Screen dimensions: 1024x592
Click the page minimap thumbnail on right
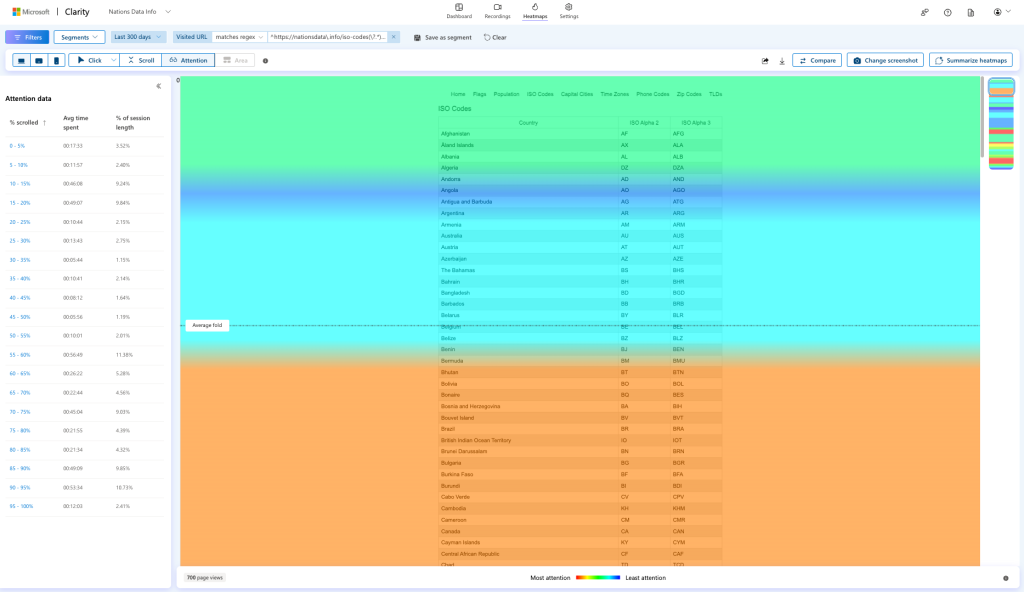pyautogui.click(x=1001, y=122)
